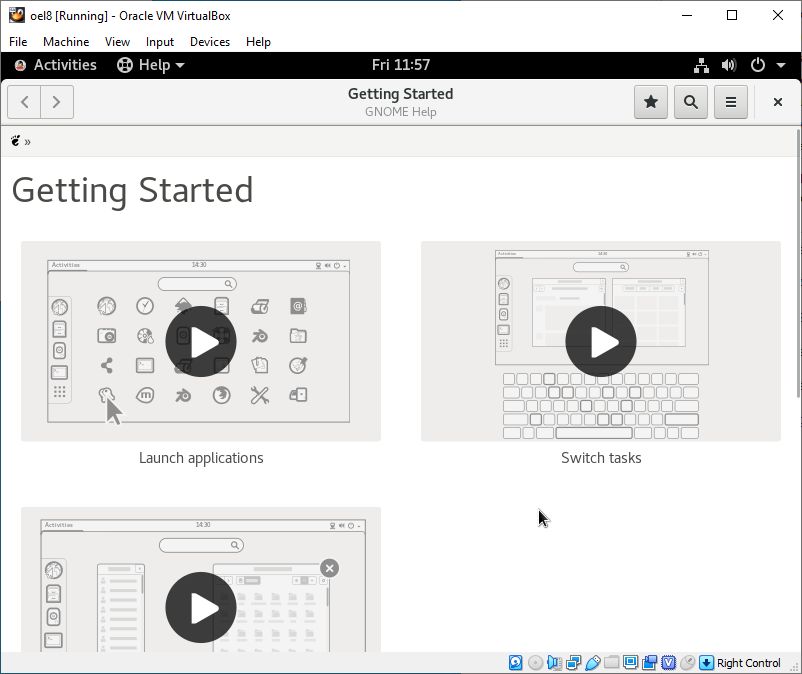Click the hard disk activity status icon

(x=516, y=663)
